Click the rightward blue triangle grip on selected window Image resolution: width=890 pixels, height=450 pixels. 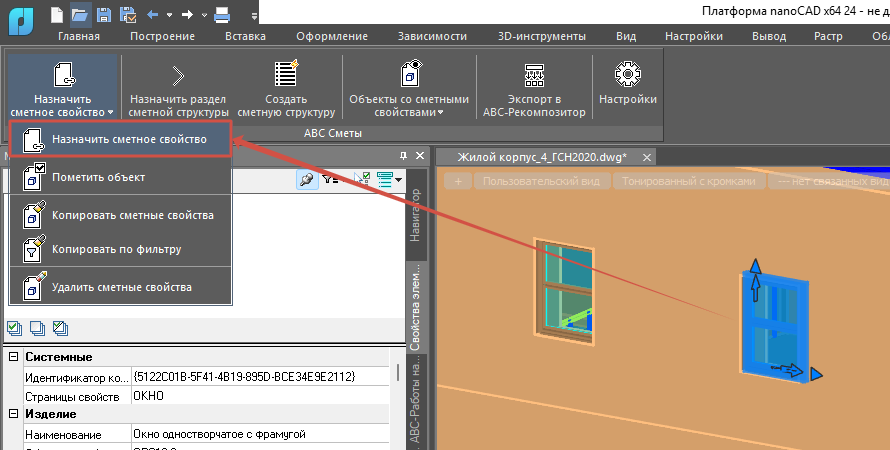[x=816, y=374]
